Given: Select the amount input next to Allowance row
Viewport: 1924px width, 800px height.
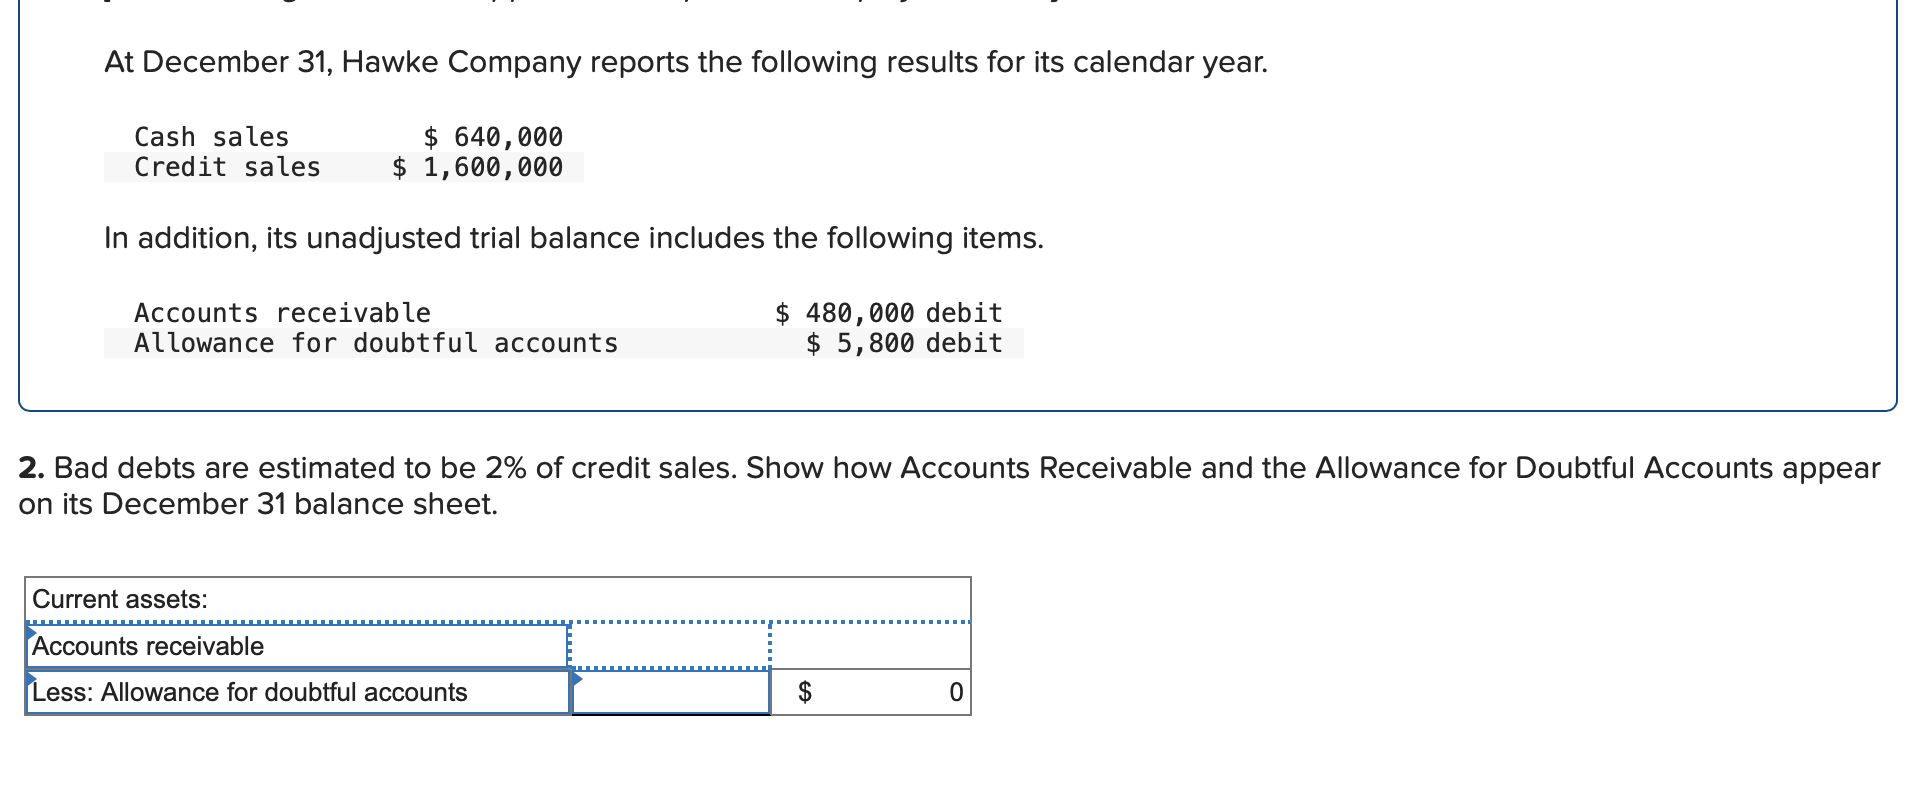Looking at the screenshot, I should (670, 692).
